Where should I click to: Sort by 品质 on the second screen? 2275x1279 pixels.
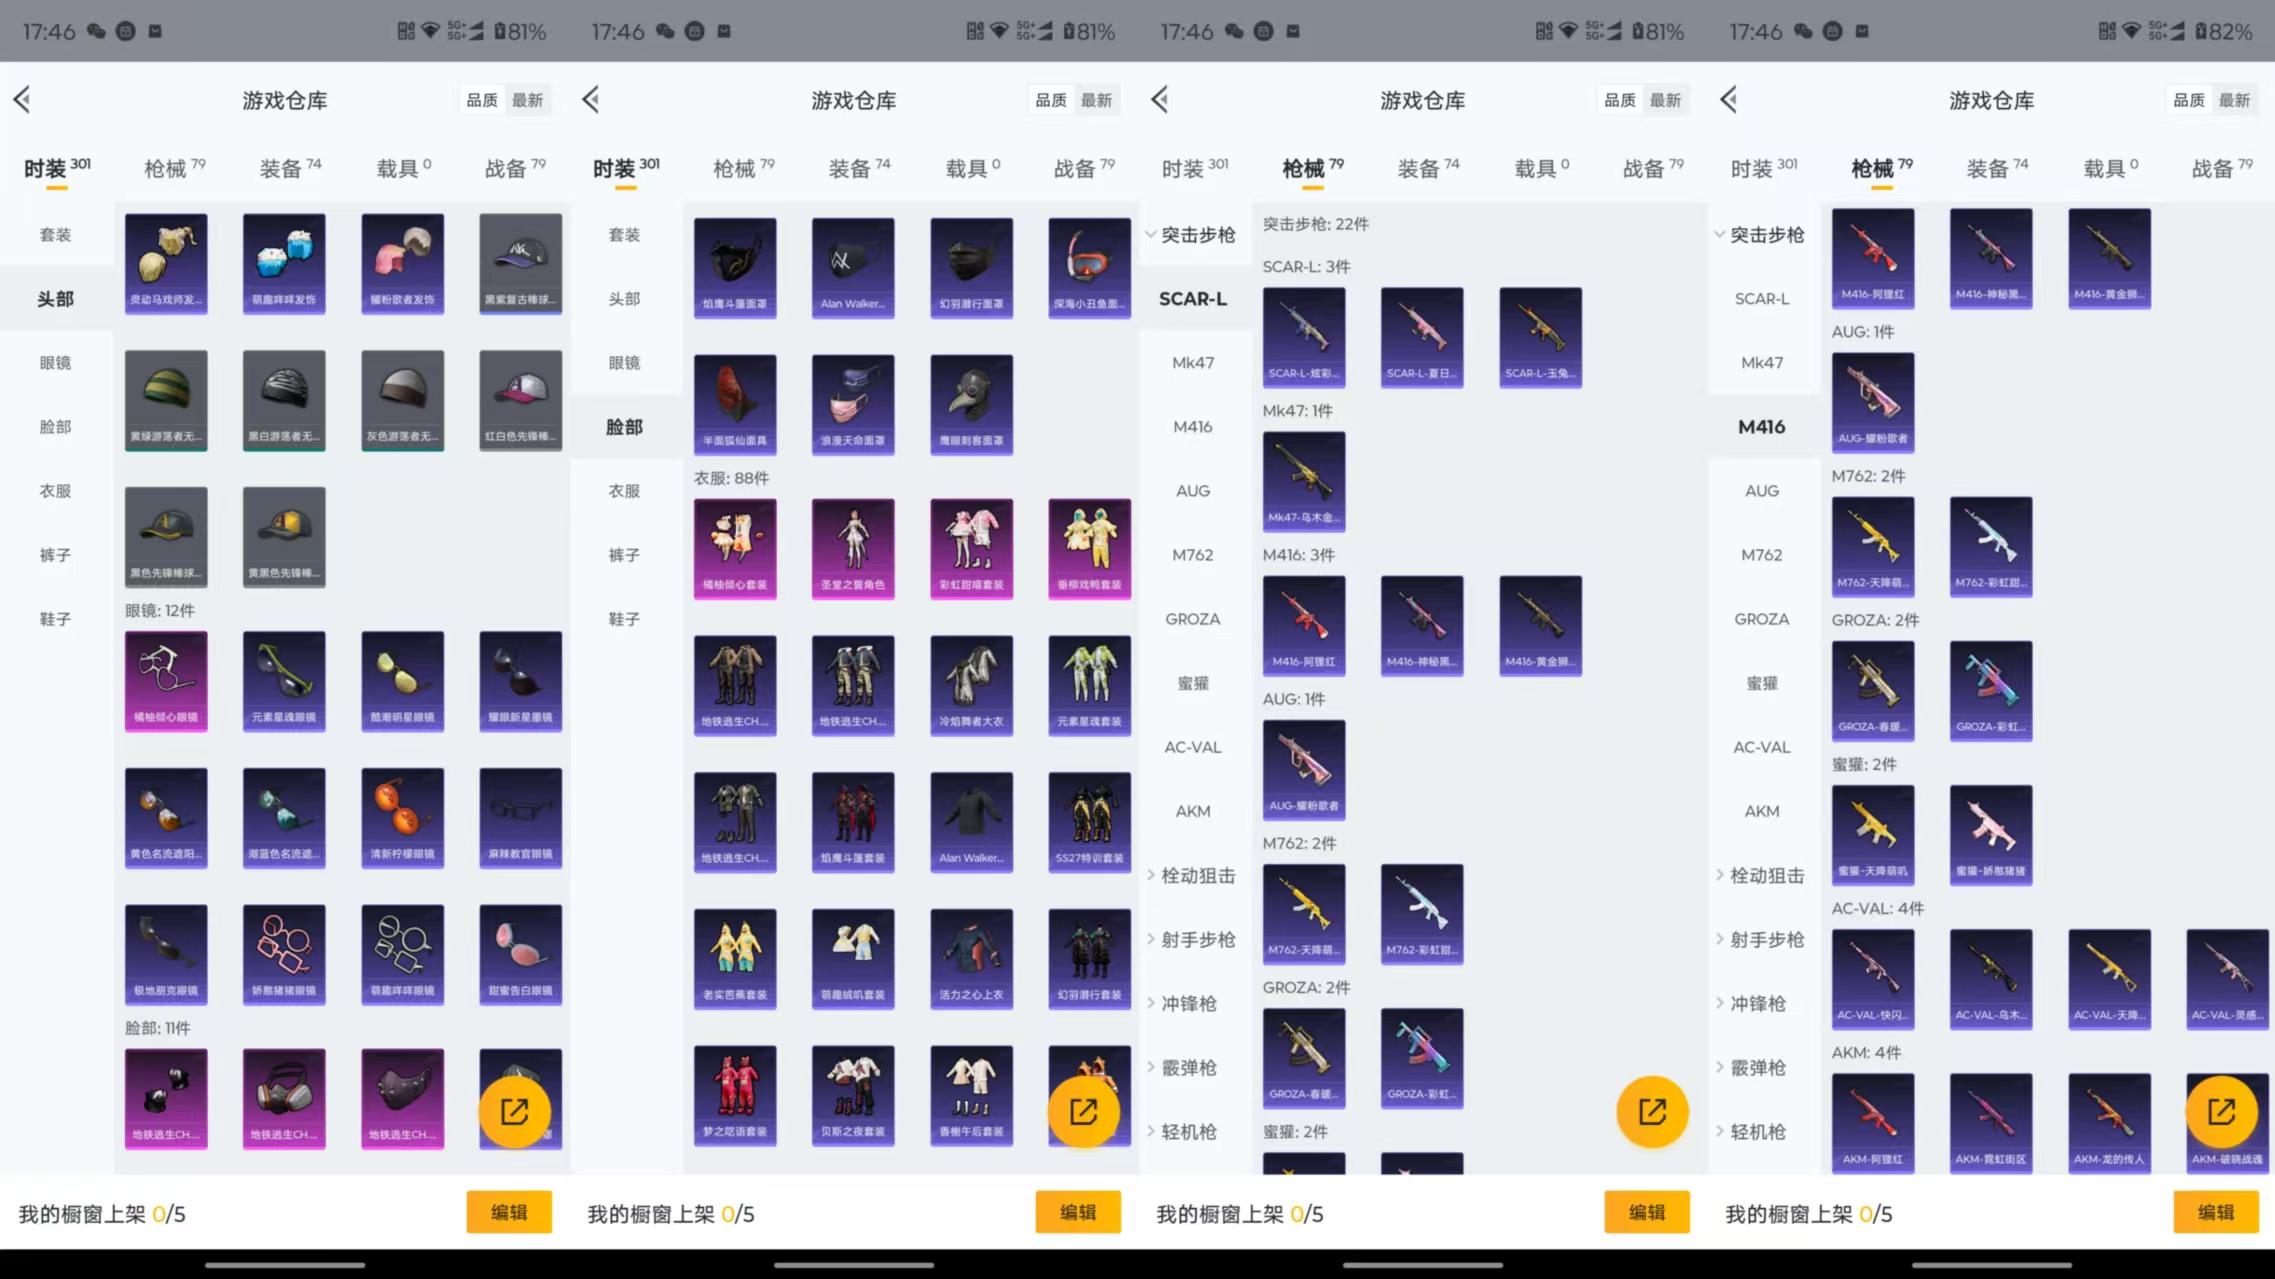tap(1051, 100)
